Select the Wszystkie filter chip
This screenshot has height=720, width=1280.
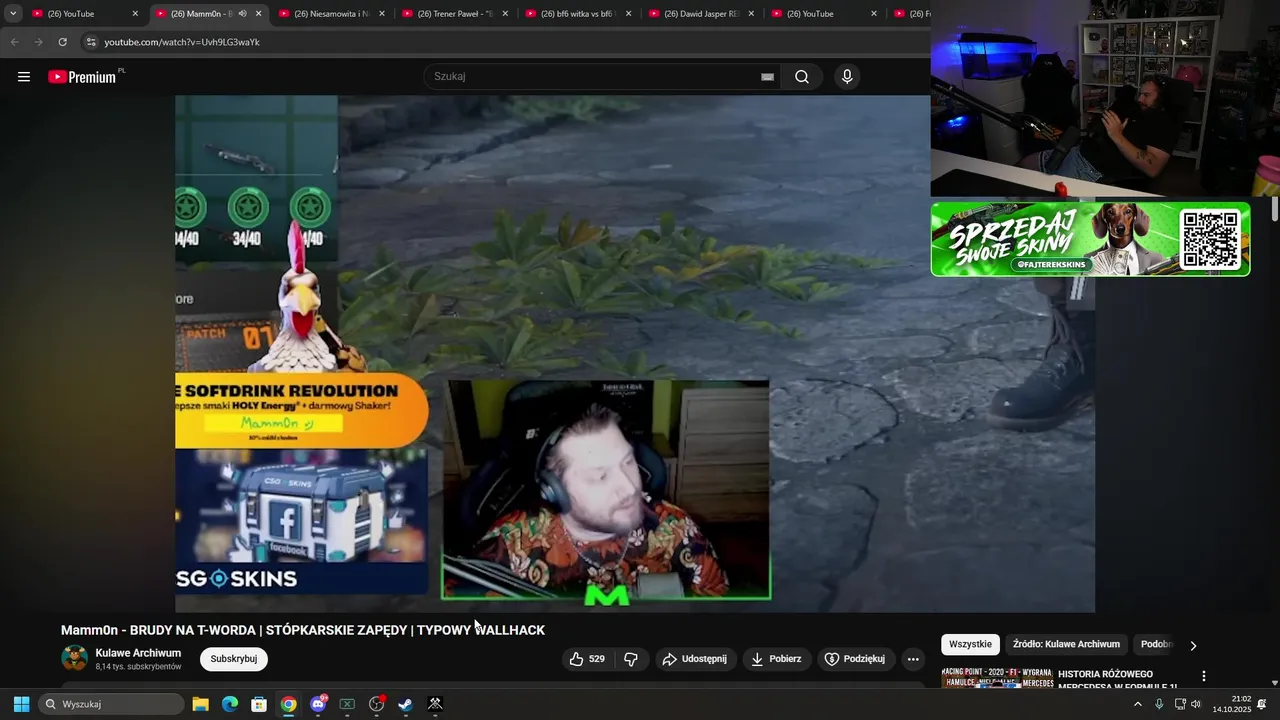[x=970, y=645]
